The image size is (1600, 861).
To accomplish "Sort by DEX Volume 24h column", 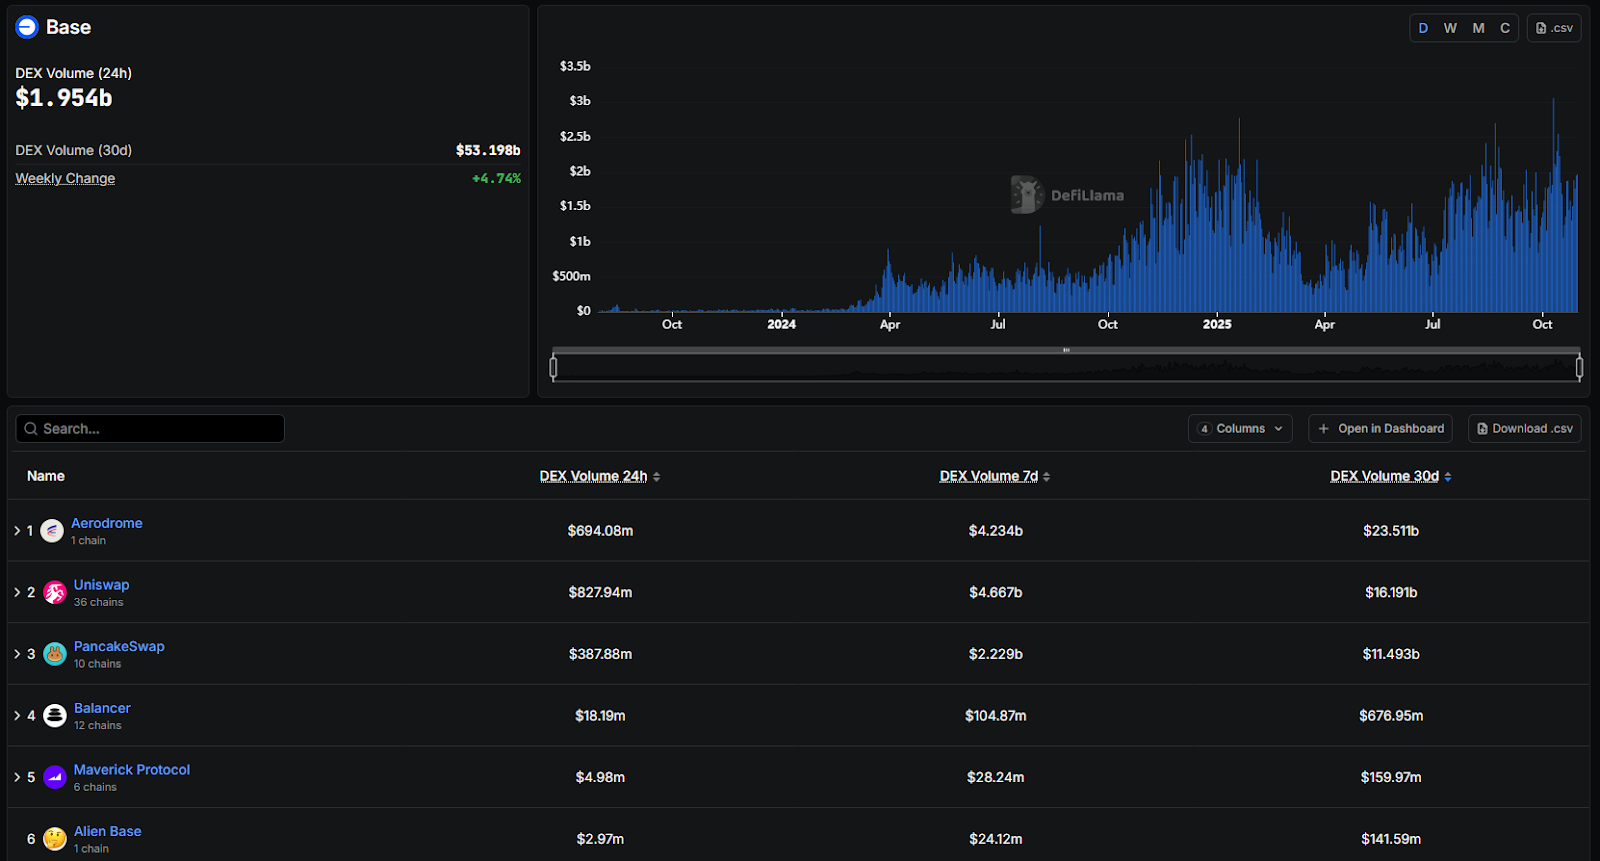I will pos(599,477).
